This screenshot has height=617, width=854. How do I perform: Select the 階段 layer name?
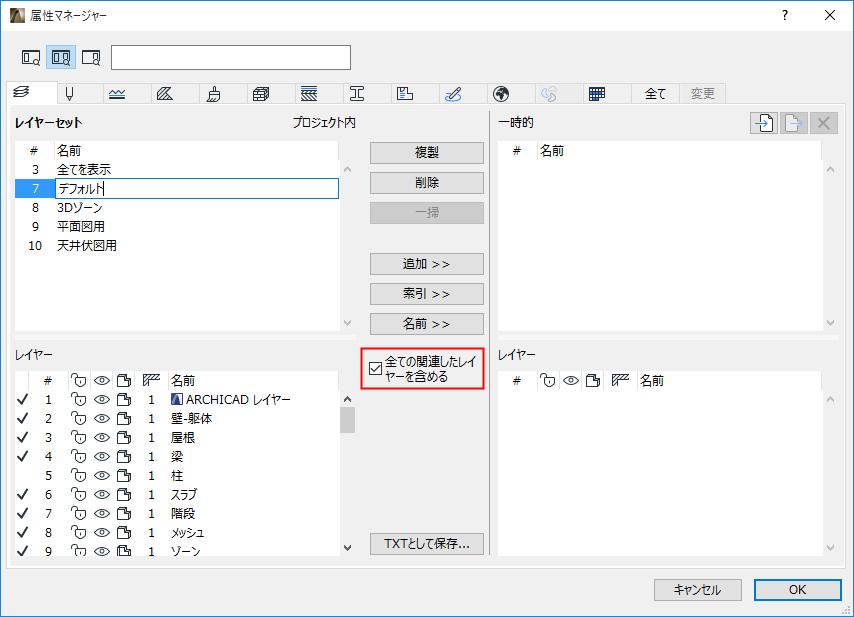(183, 514)
